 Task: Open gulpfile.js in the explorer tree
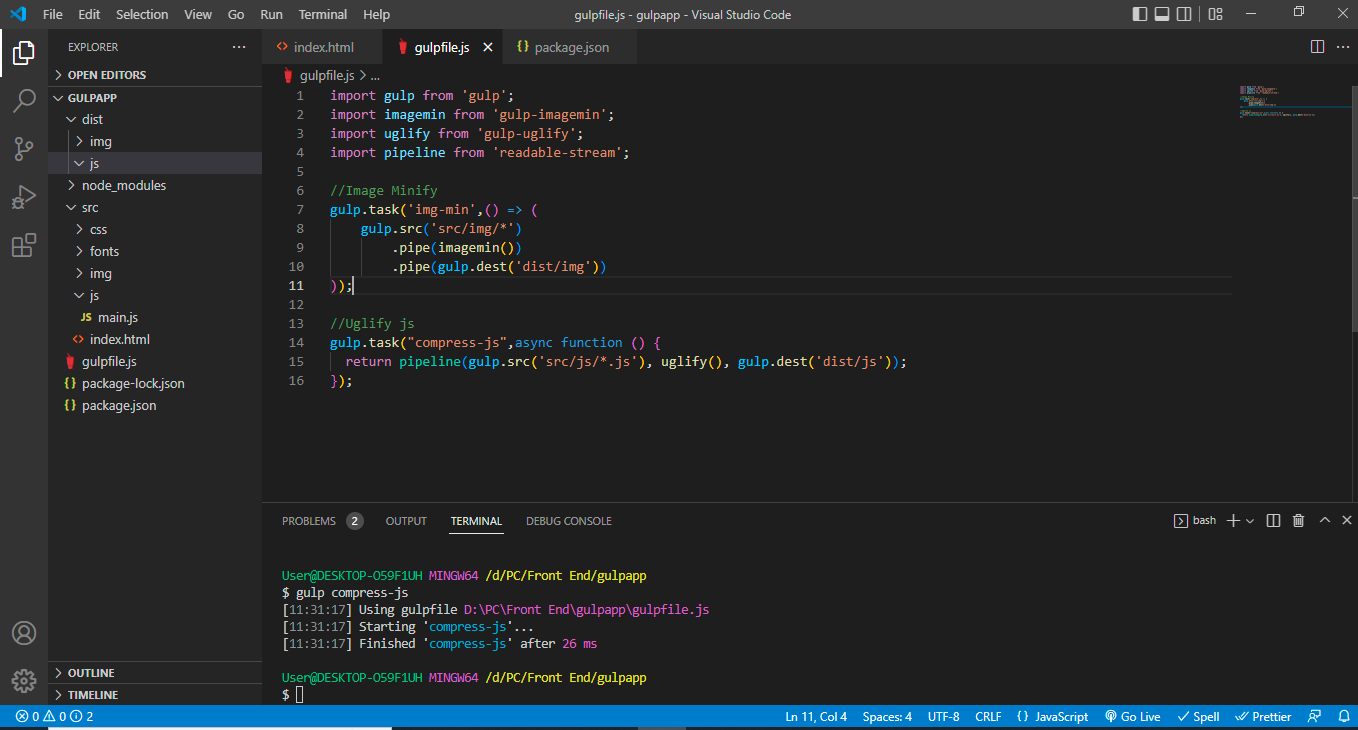(x=155, y=361)
